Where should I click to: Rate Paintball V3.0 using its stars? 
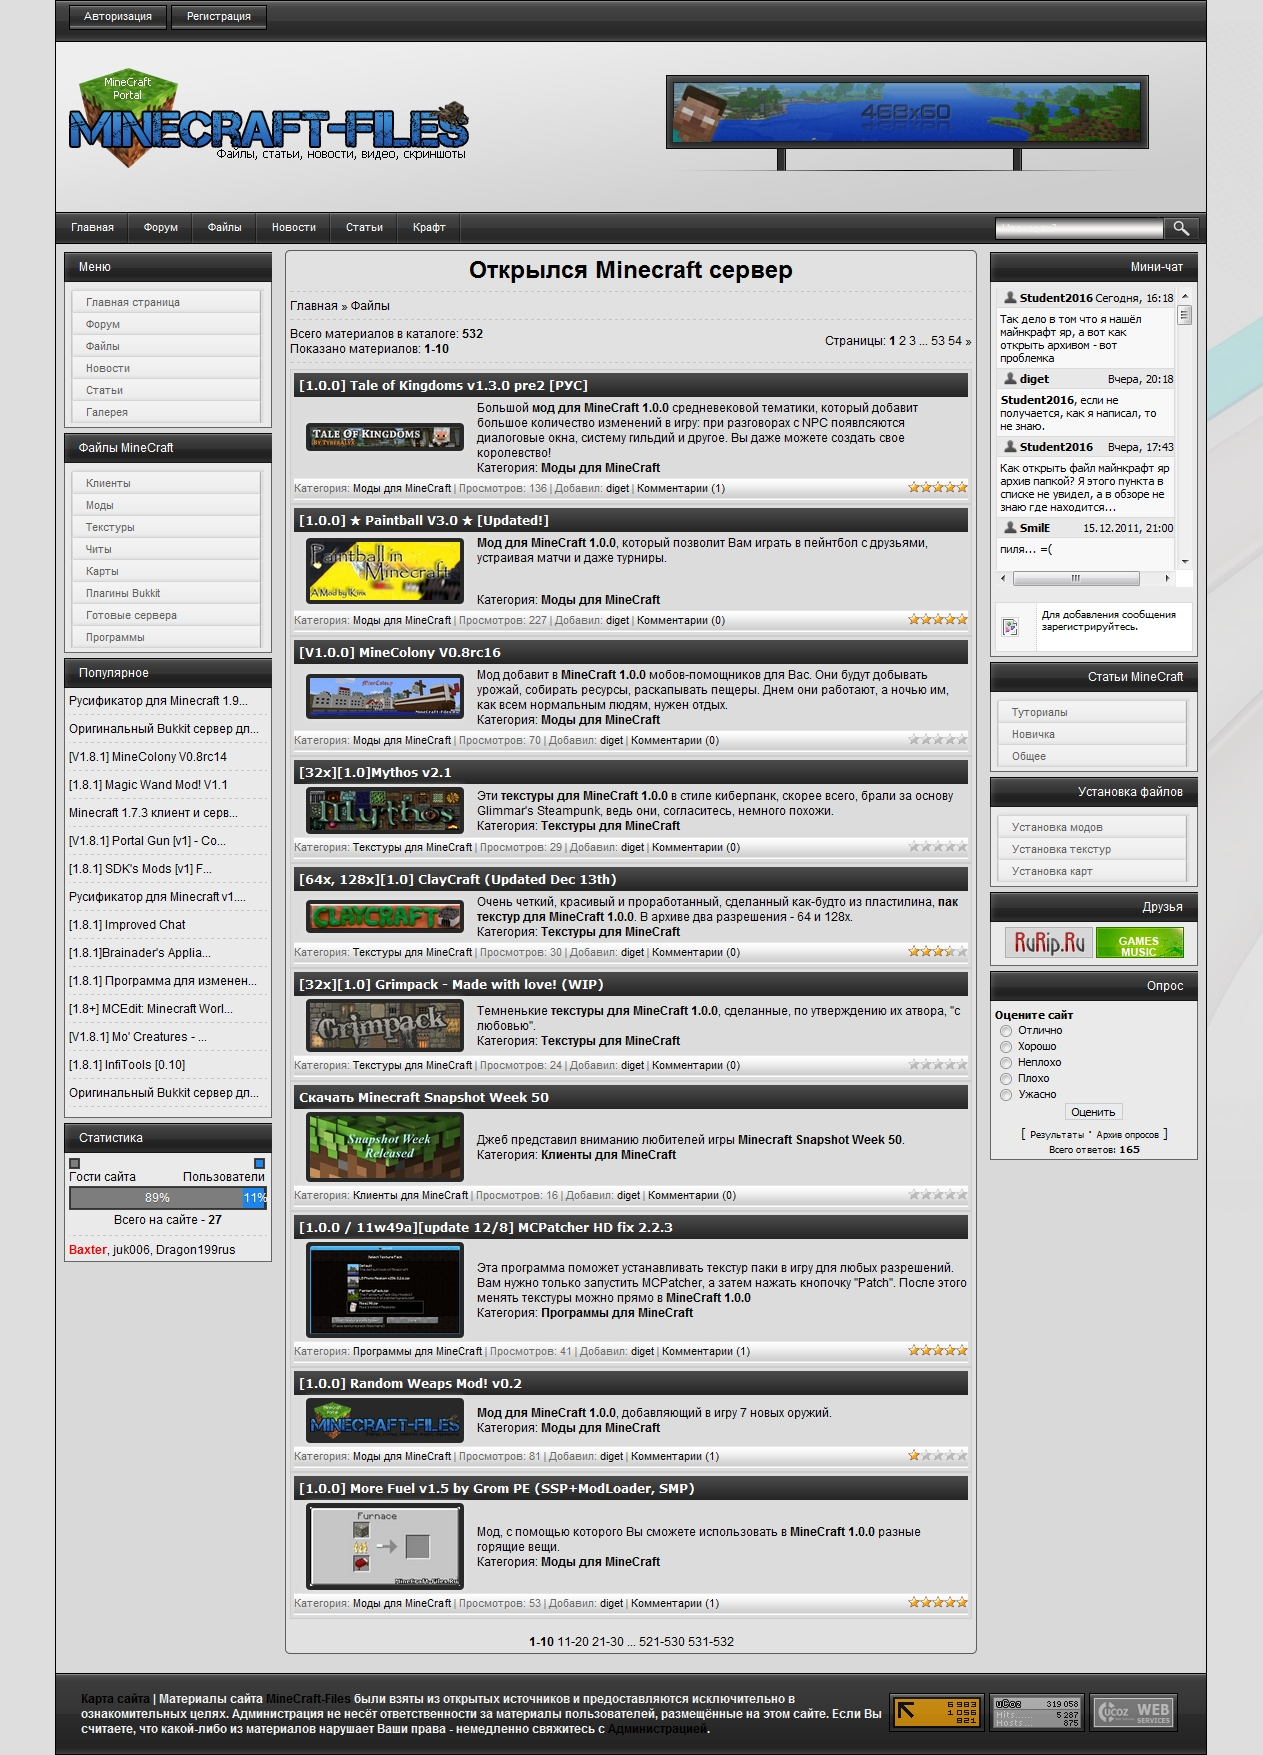(x=938, y=620)
